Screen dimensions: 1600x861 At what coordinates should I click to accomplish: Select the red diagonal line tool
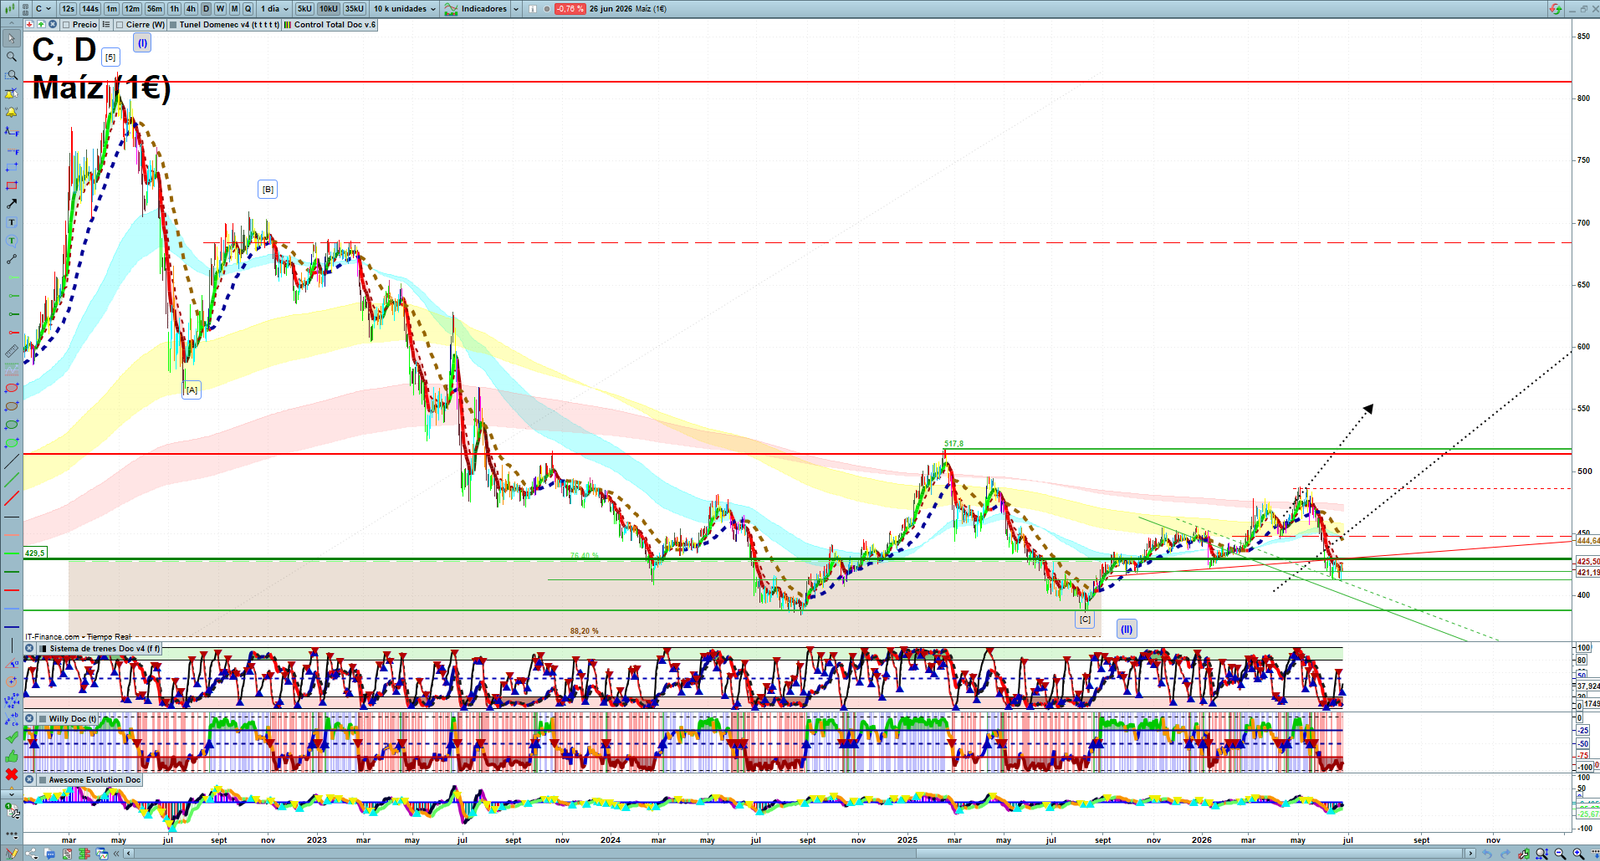11,498
